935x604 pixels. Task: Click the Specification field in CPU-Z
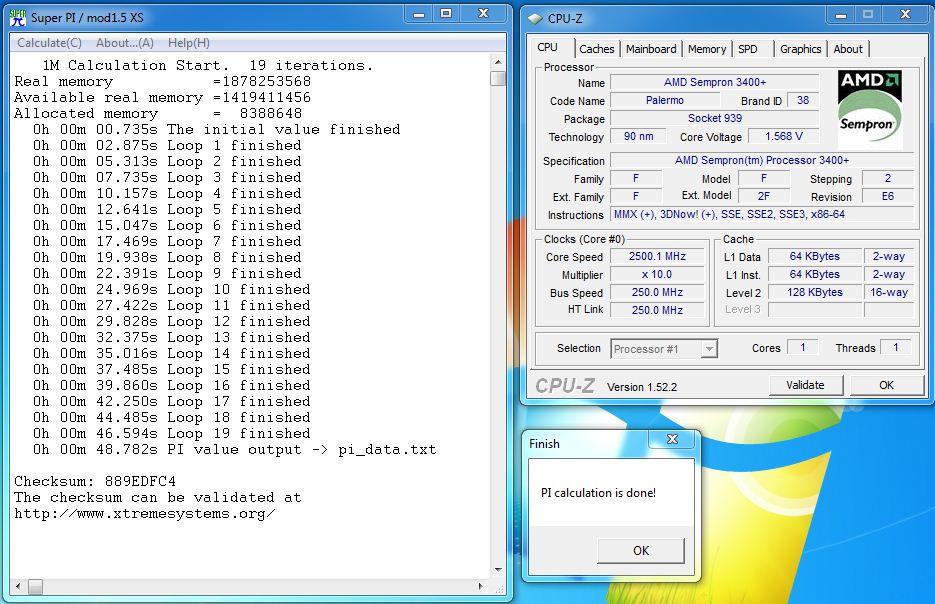[762, 160]
